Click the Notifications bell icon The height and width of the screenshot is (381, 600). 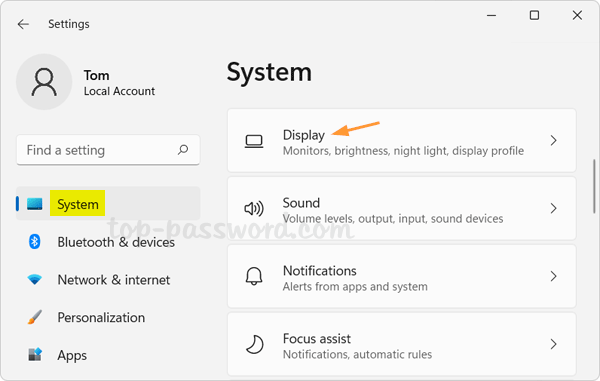(254, 276)
